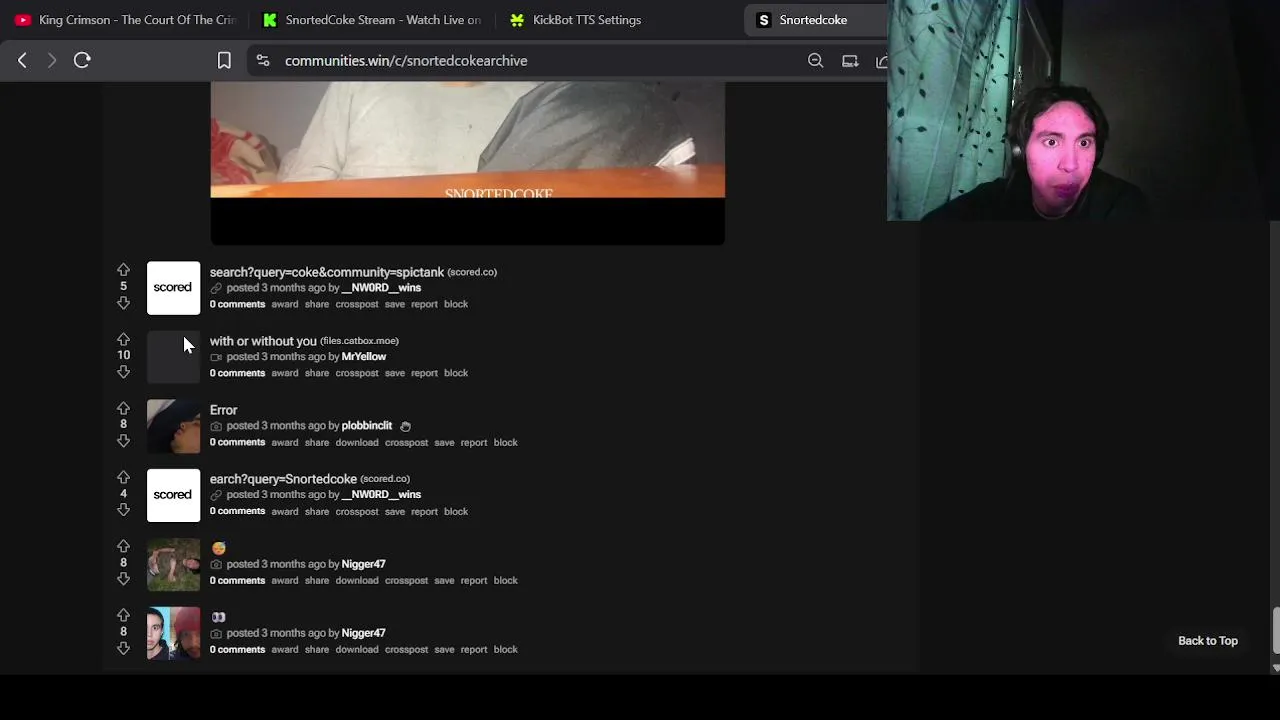This screenshot has height=720, width=1280.
Task: Open scored thumbnail of 'earch?query=Snortedcoke' post
Action: pos(173,495)
